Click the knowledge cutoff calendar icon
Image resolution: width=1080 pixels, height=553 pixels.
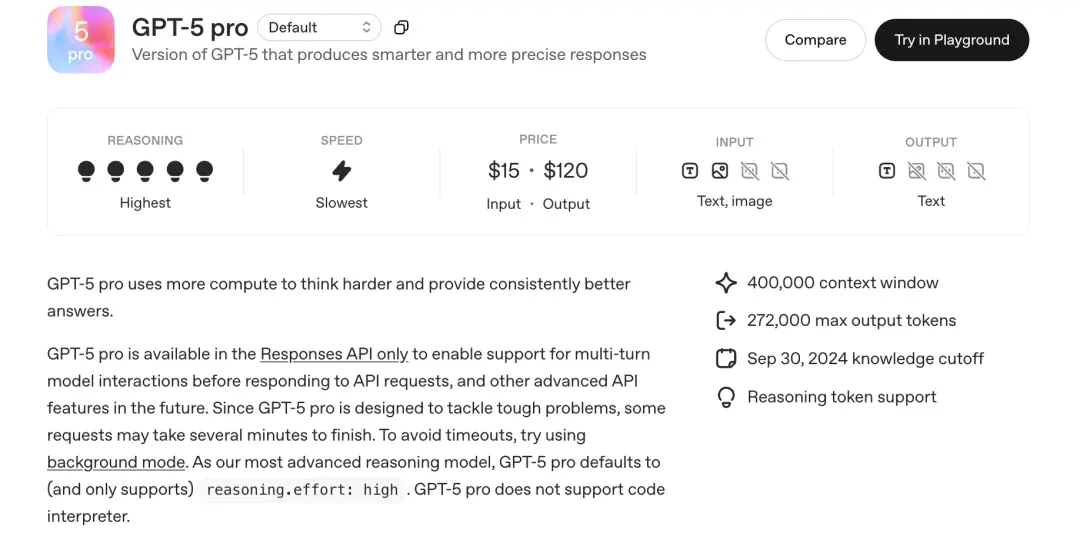click(x=726, y=358)
